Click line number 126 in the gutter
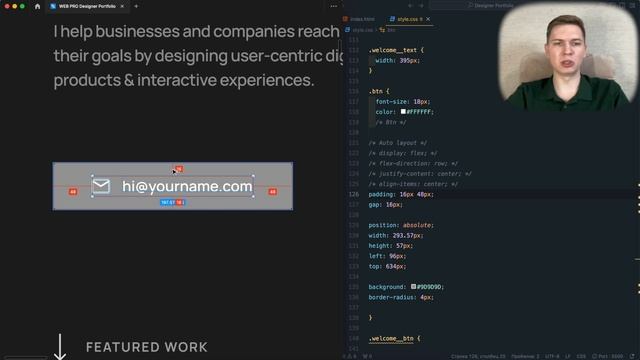 353,194
